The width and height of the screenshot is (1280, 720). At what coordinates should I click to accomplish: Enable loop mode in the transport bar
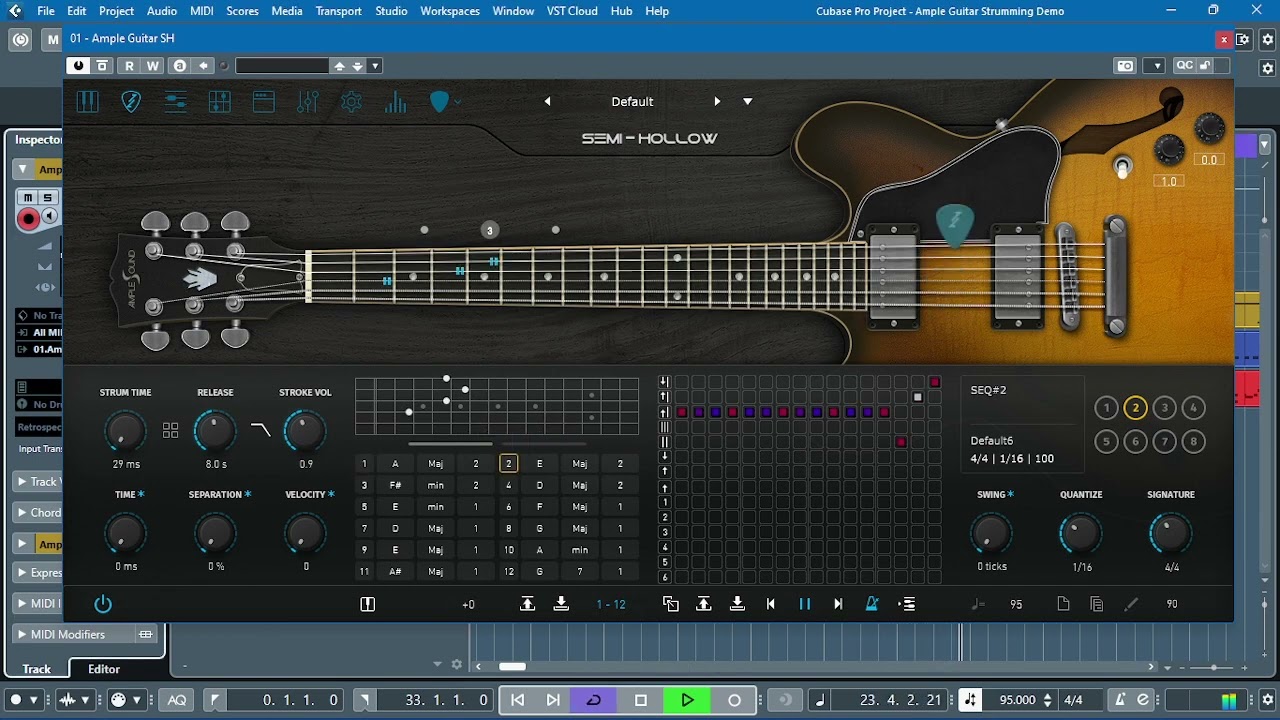click(x=593, y=700)
